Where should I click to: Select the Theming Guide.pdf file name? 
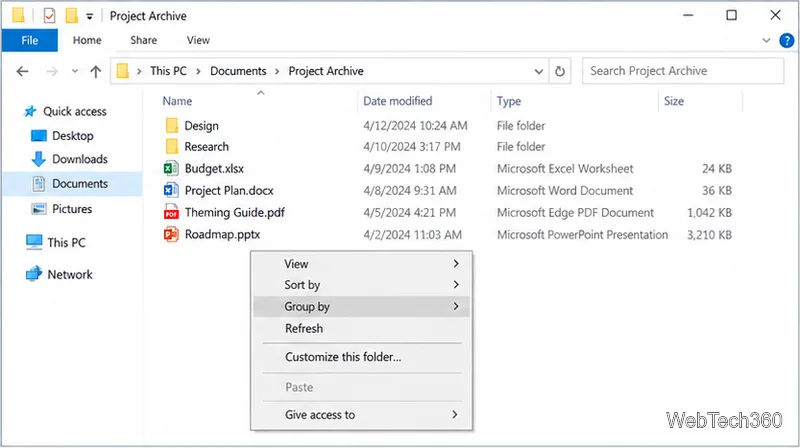coord(235,212)
